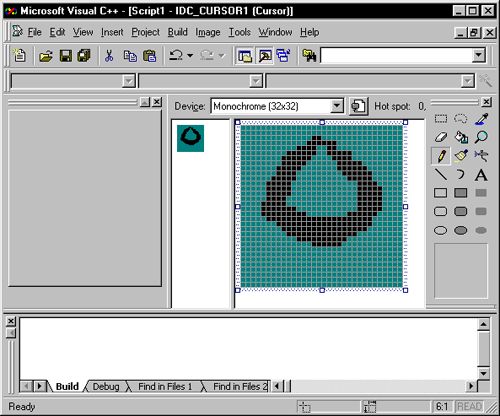Switch to the Debug output tab
This screenshot has height=416, width=500.
pyautogui.click(x=106, y=387)
